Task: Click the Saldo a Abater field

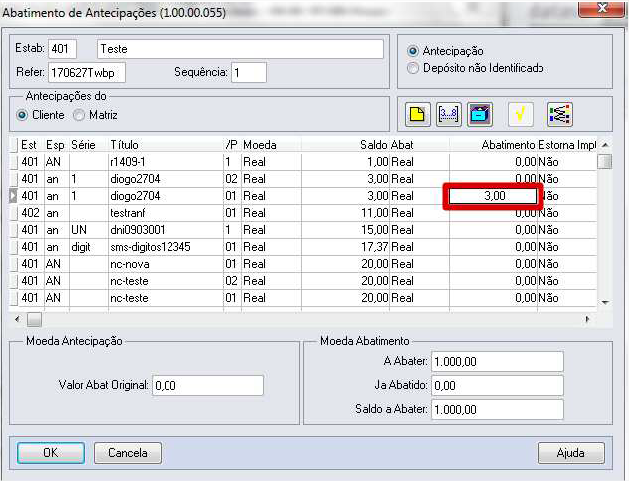Action: click(497, 410)
